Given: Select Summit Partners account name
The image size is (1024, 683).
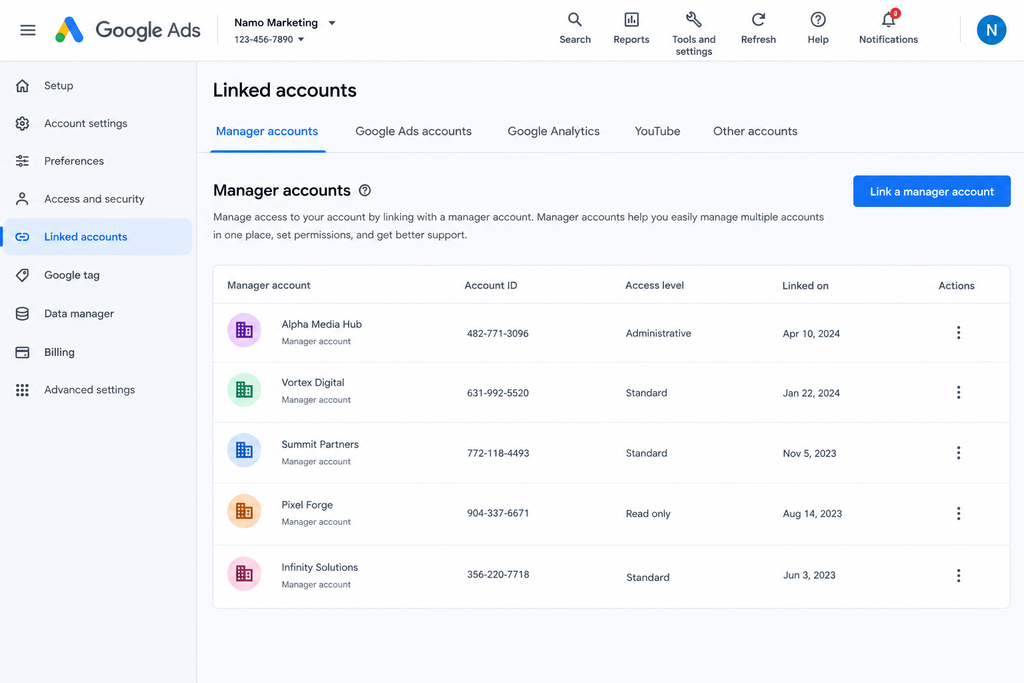Looking at the screenshot, I should pyautogui.click(x=320, y=444).
